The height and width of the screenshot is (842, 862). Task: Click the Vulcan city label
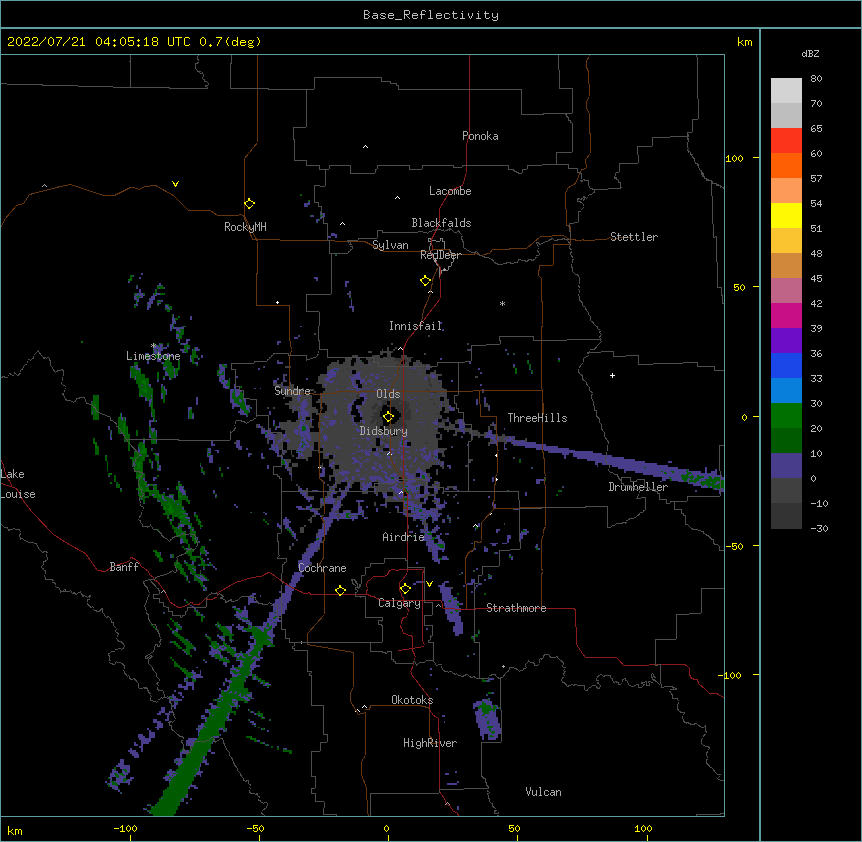click(x=543, y=792)
